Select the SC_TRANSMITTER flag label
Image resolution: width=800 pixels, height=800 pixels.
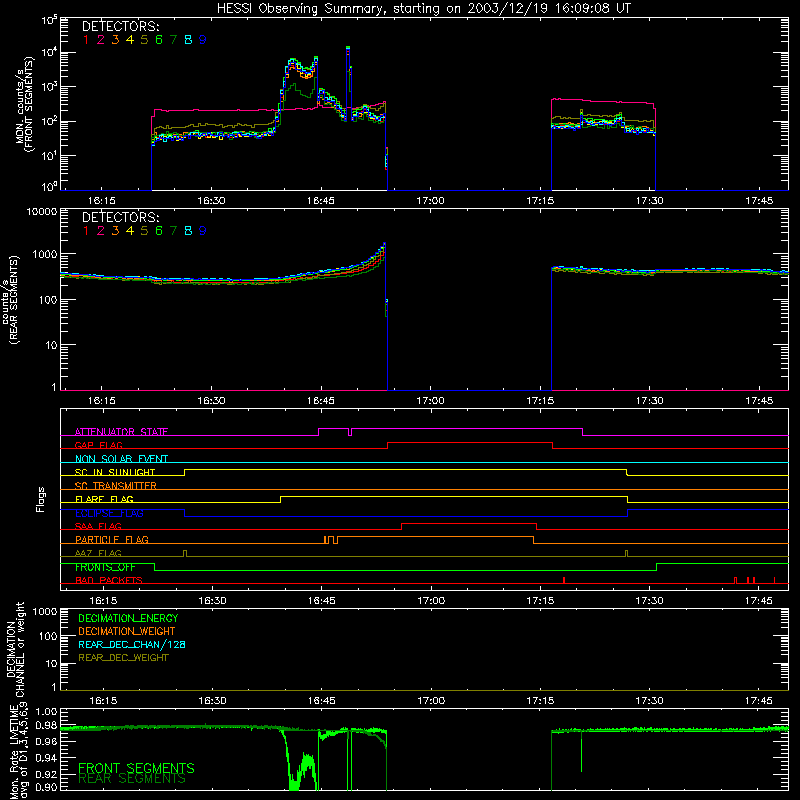pyautogui.click(x=116, y=486)
